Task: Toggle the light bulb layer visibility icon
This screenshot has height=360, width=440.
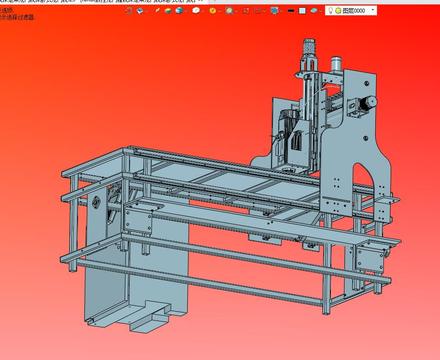Action: click(330, 11)
